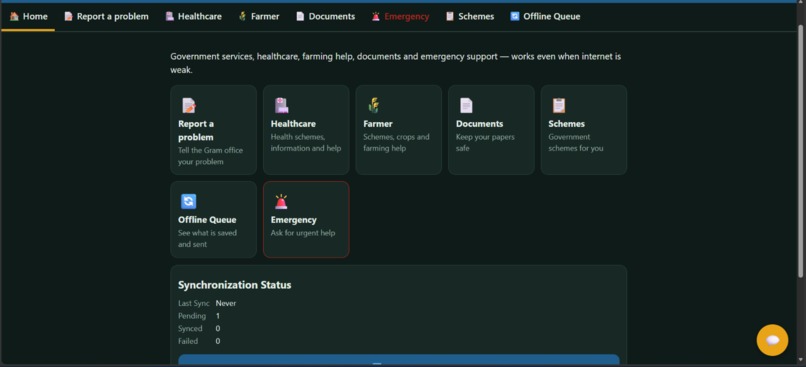Go to the Farmer navigation tab
This screenshot has width=806, height=367.
259,16
